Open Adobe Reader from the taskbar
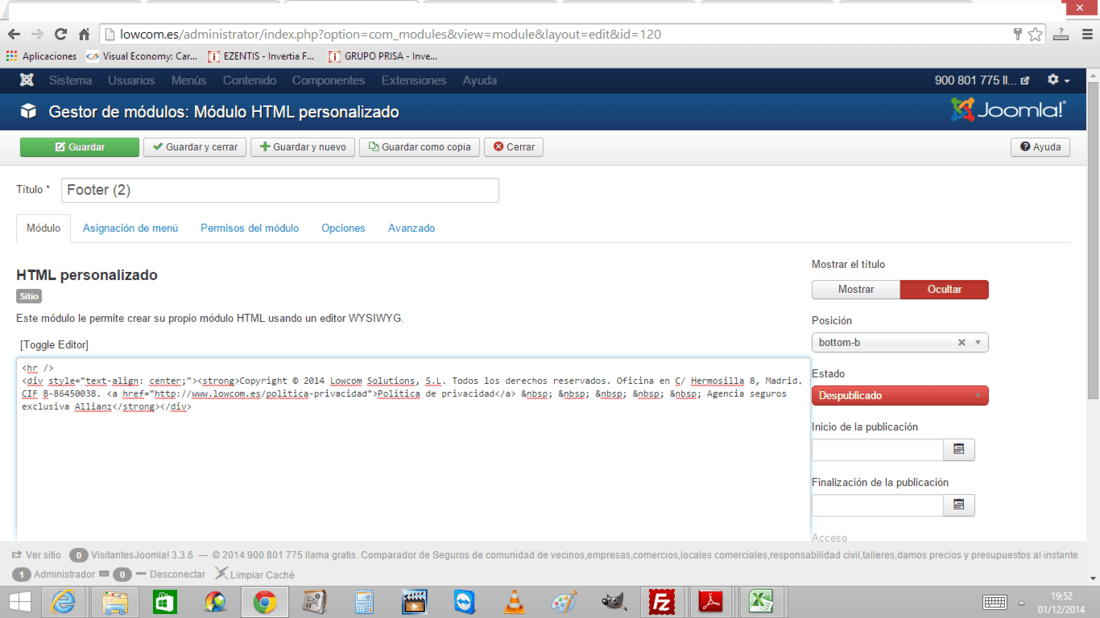Viewport: 1100px width, 618px height. tap(711, 602)
